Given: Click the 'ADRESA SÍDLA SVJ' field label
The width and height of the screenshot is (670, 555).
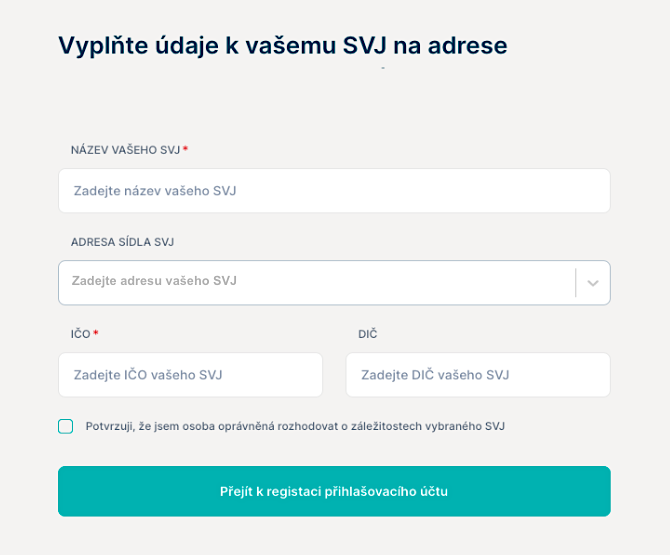Looking at the screenshot, I should tap(122, 242).
